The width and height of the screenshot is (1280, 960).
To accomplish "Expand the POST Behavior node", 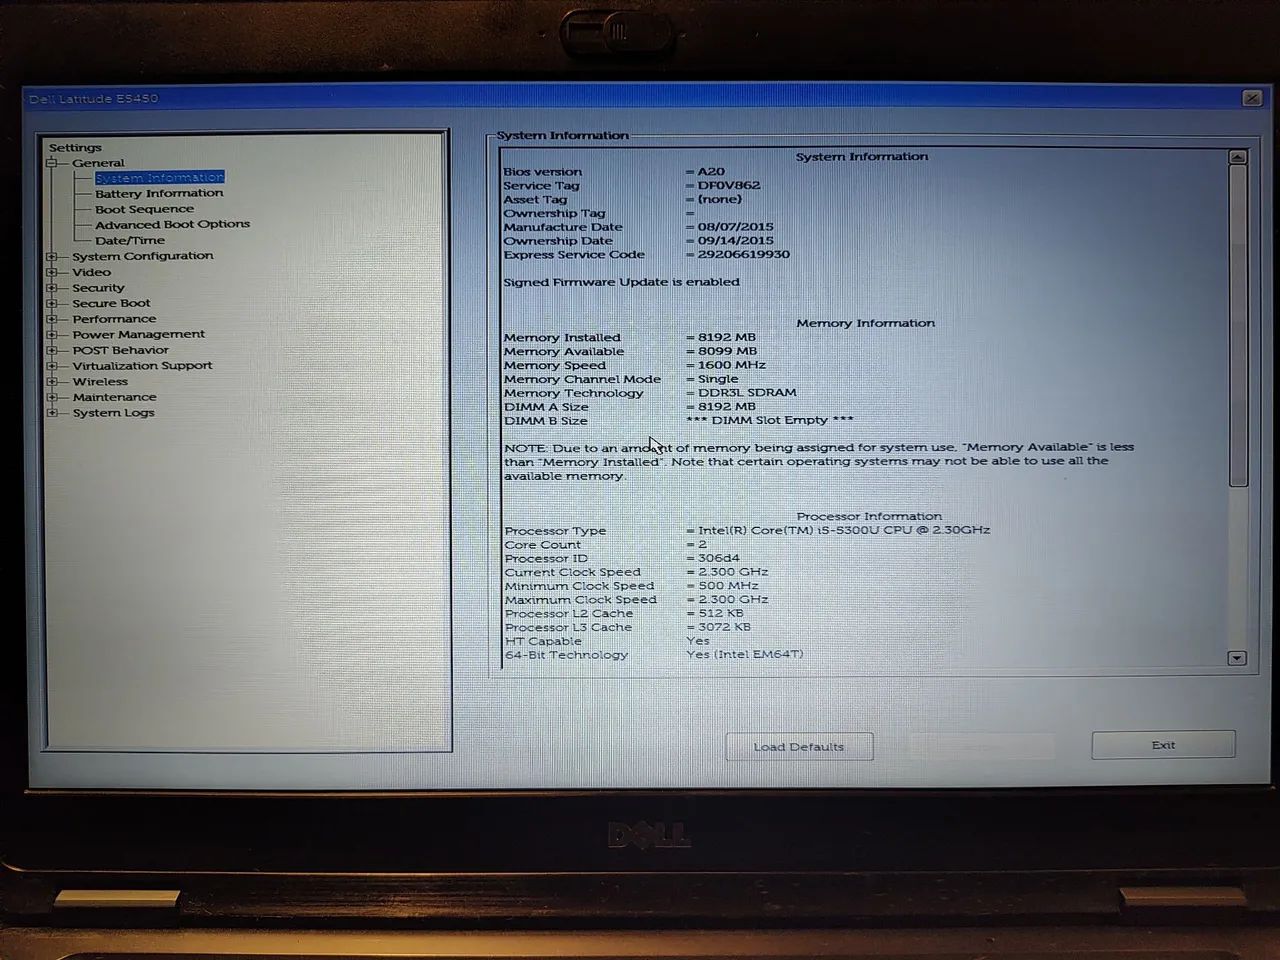I will coord(52,350).
